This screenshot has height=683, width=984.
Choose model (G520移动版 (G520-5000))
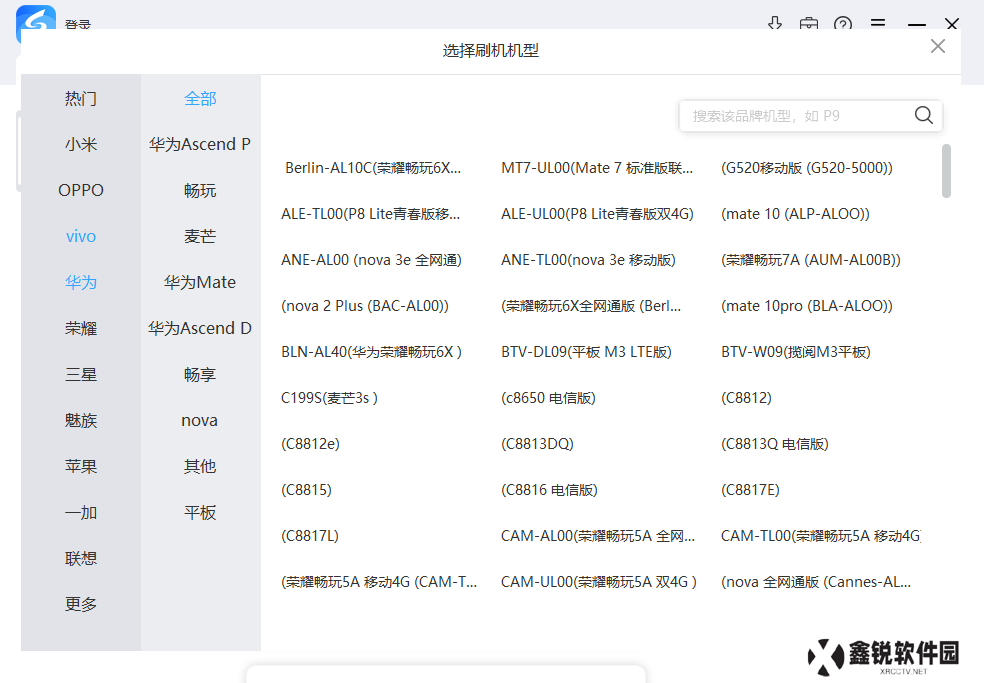point(807,168)
